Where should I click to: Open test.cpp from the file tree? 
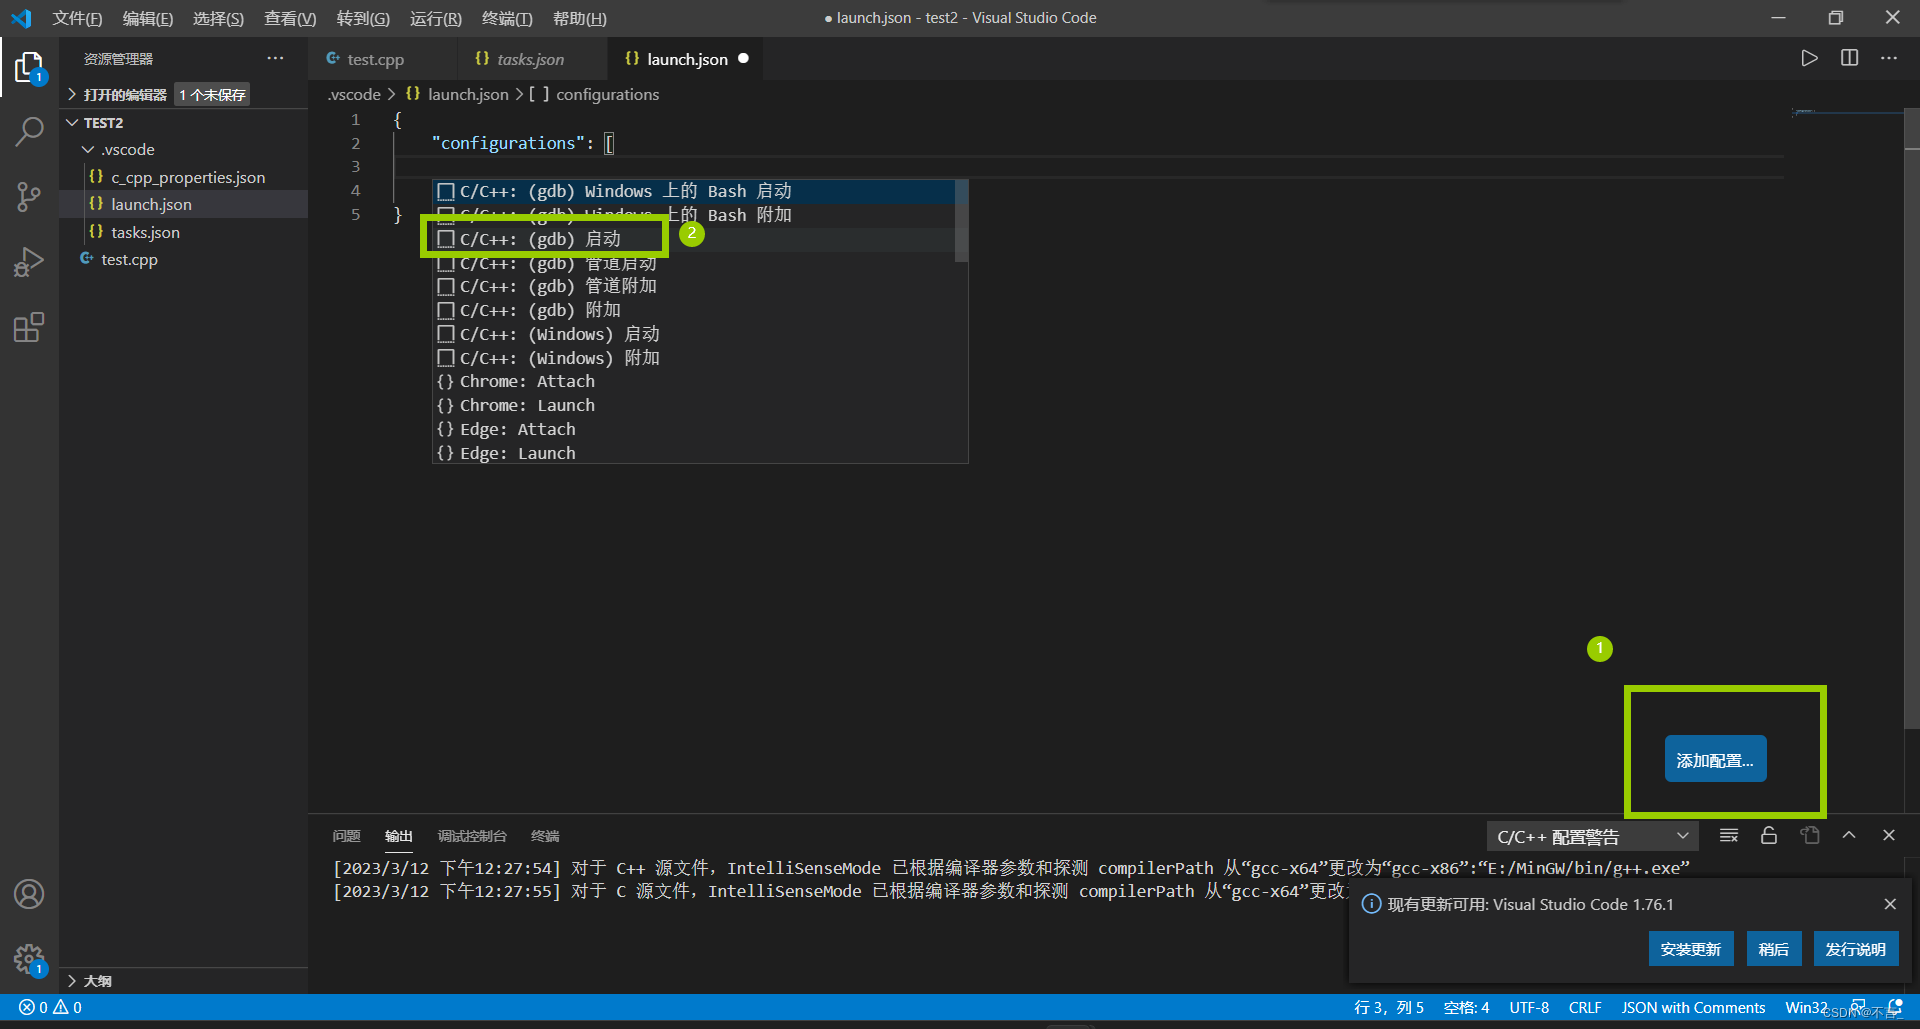point(184,259)
